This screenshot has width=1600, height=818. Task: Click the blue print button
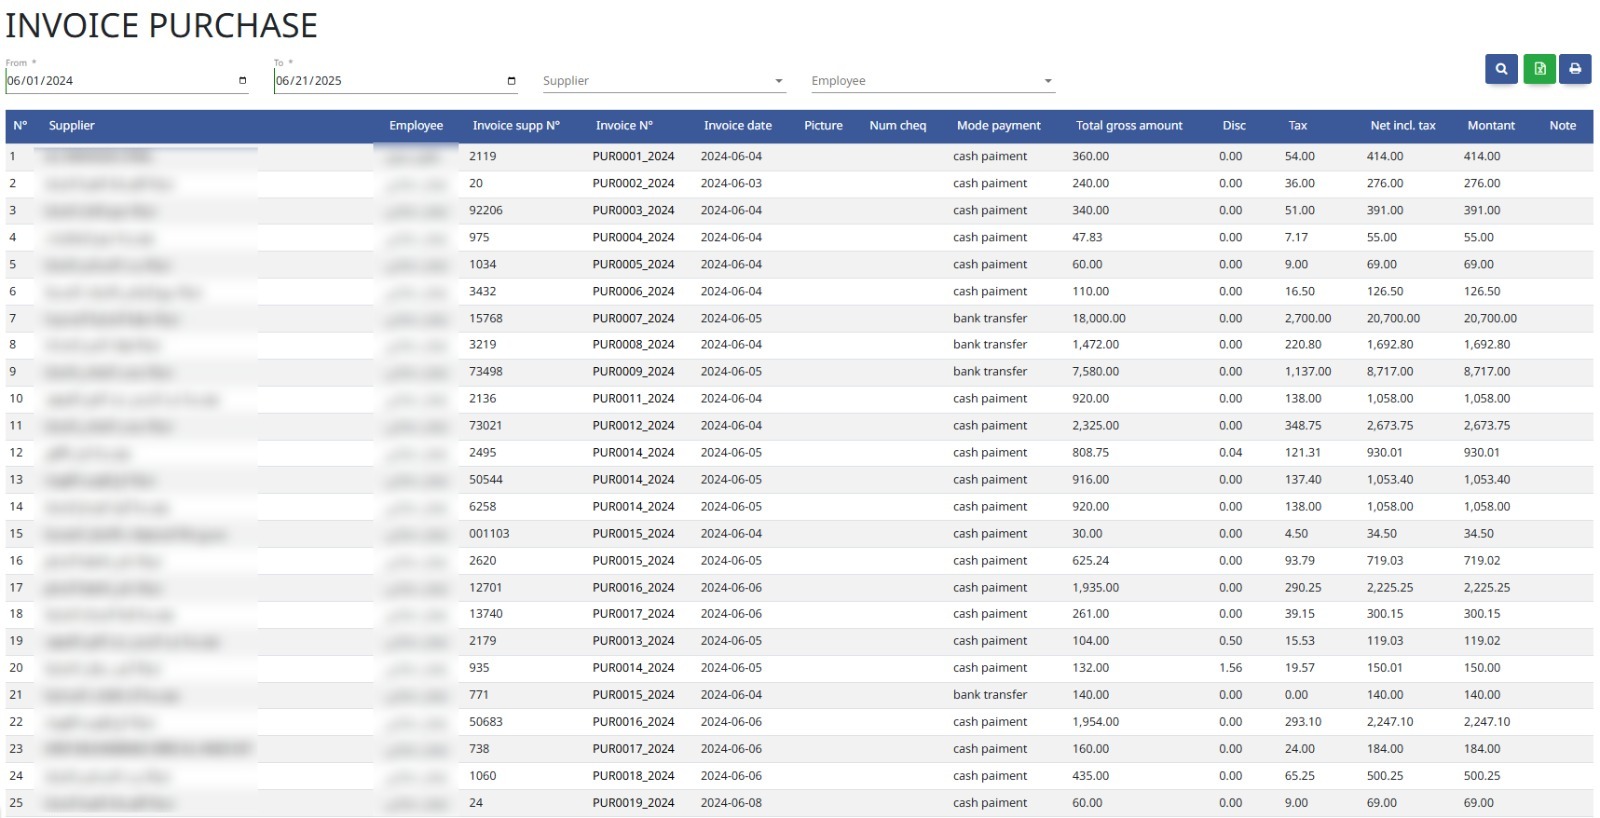click(x=1575, y=69)
